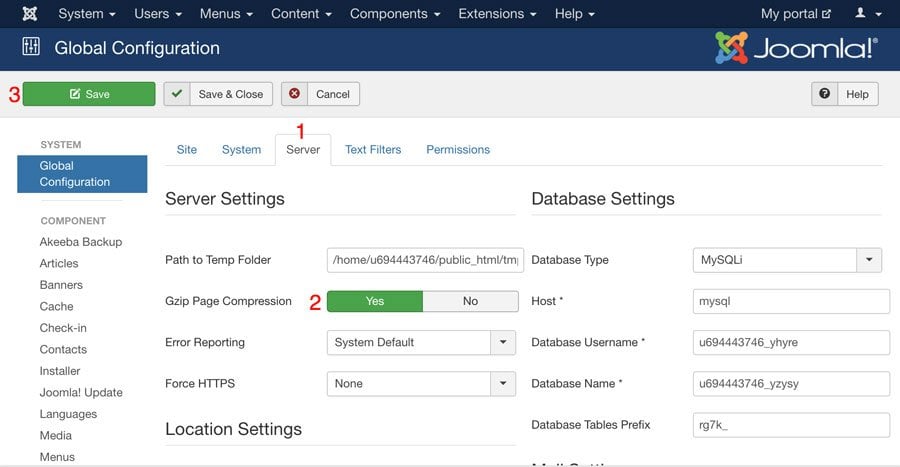Click the Force HTTPS label

[200, 384]
